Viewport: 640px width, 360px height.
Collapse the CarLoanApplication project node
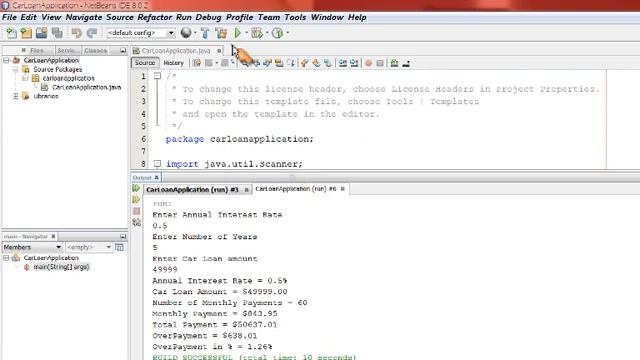pos(6,60)
